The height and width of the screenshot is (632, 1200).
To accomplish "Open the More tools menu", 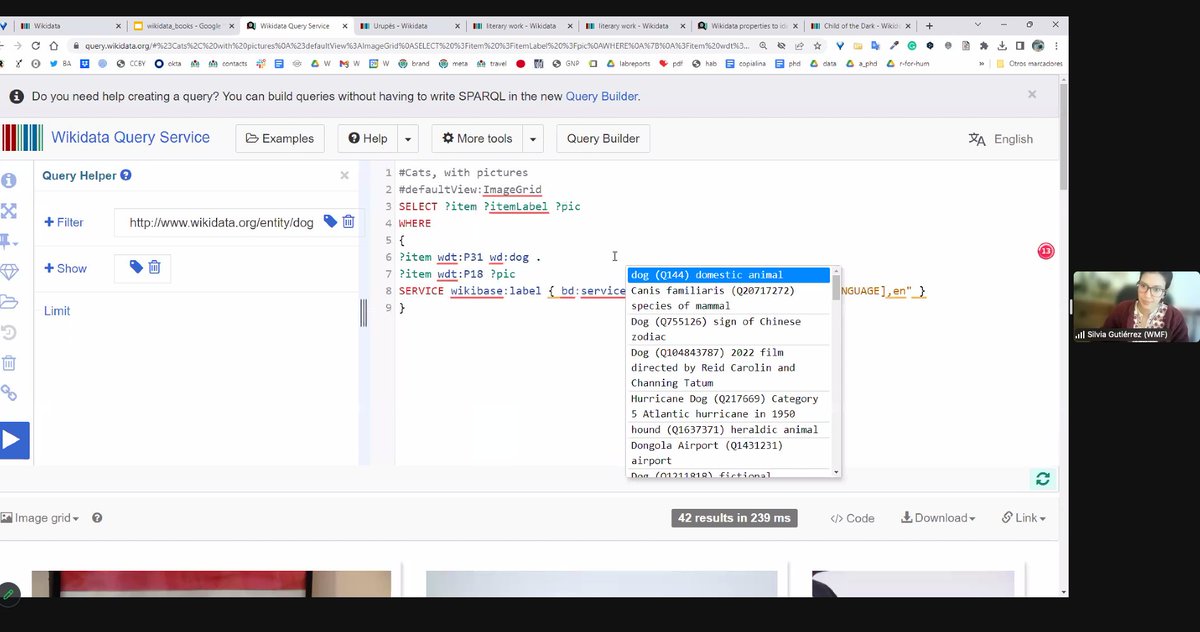I will pos(477,139).
